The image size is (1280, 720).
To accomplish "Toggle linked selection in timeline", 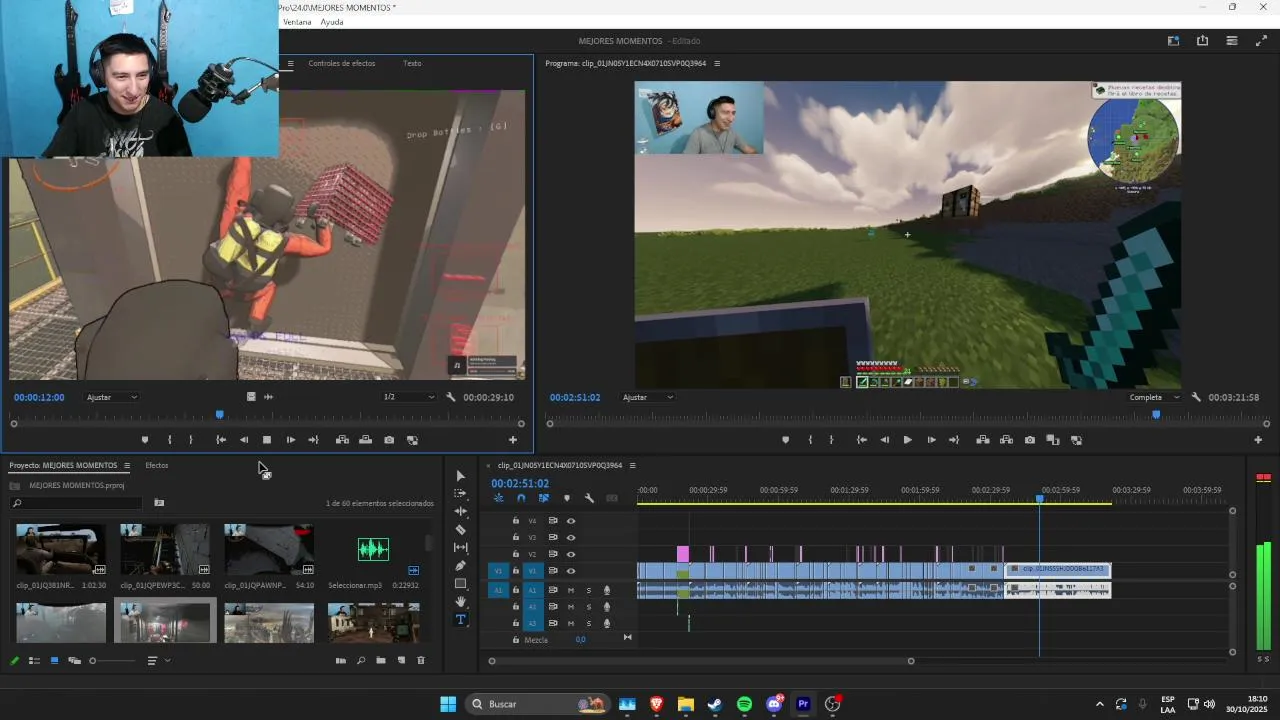I will [x=544, y=498].
